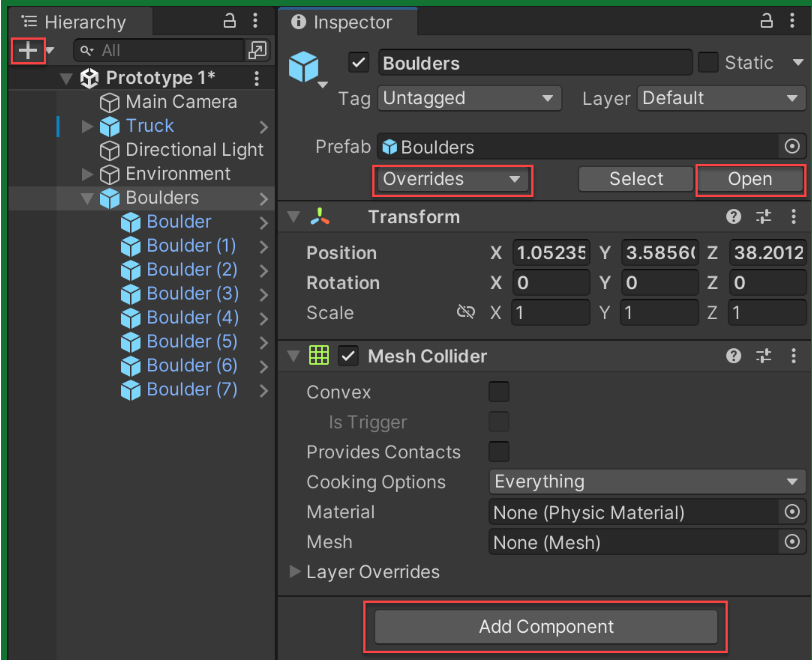Click the Scale constrain proportions link icon
Viewport: 812px width, 660px height.
pyautogui.click(x=465, y=313)
